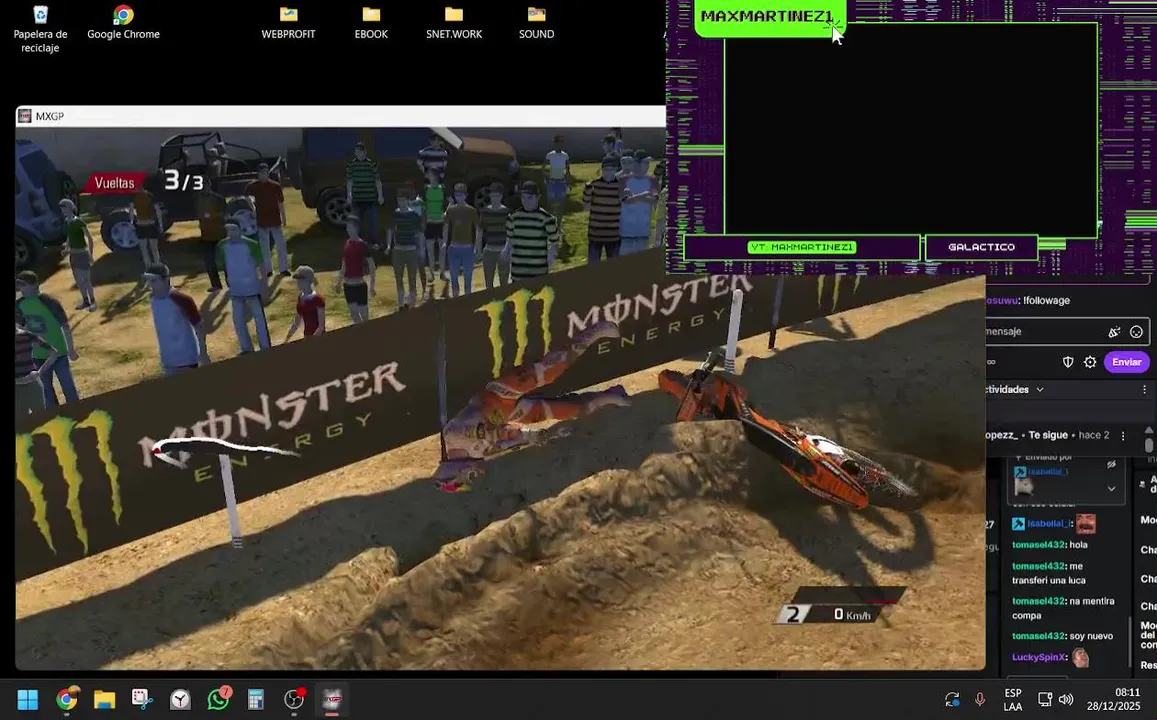This screenshot has height=720, width=1157.
Task: Open the SOUND desktop folder
Action: 536,23
